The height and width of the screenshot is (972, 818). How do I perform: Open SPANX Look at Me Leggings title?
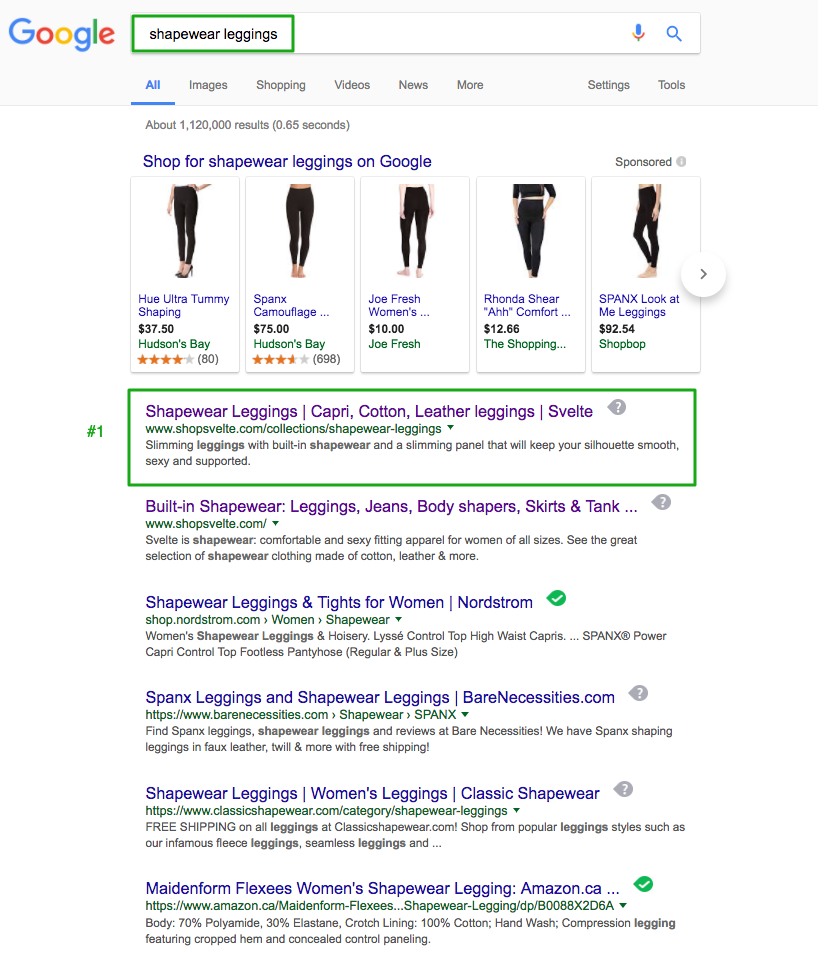pos(639,306)
